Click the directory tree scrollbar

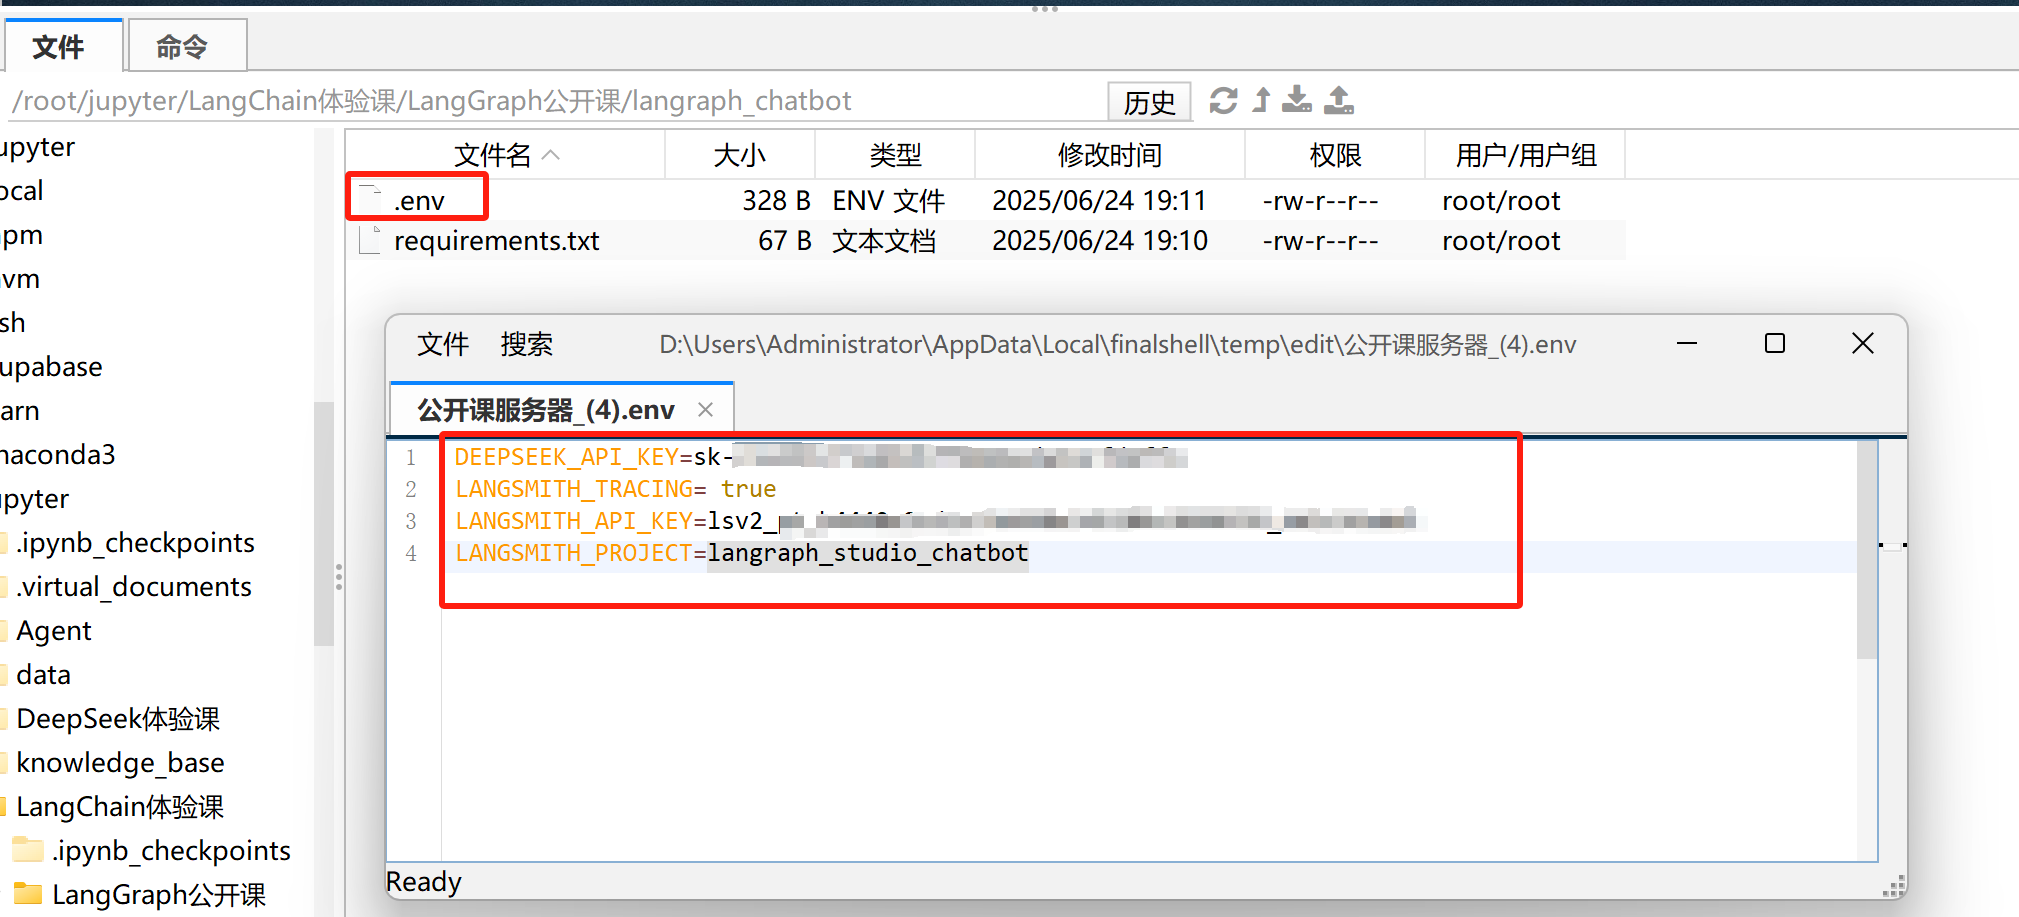point(323,523)
